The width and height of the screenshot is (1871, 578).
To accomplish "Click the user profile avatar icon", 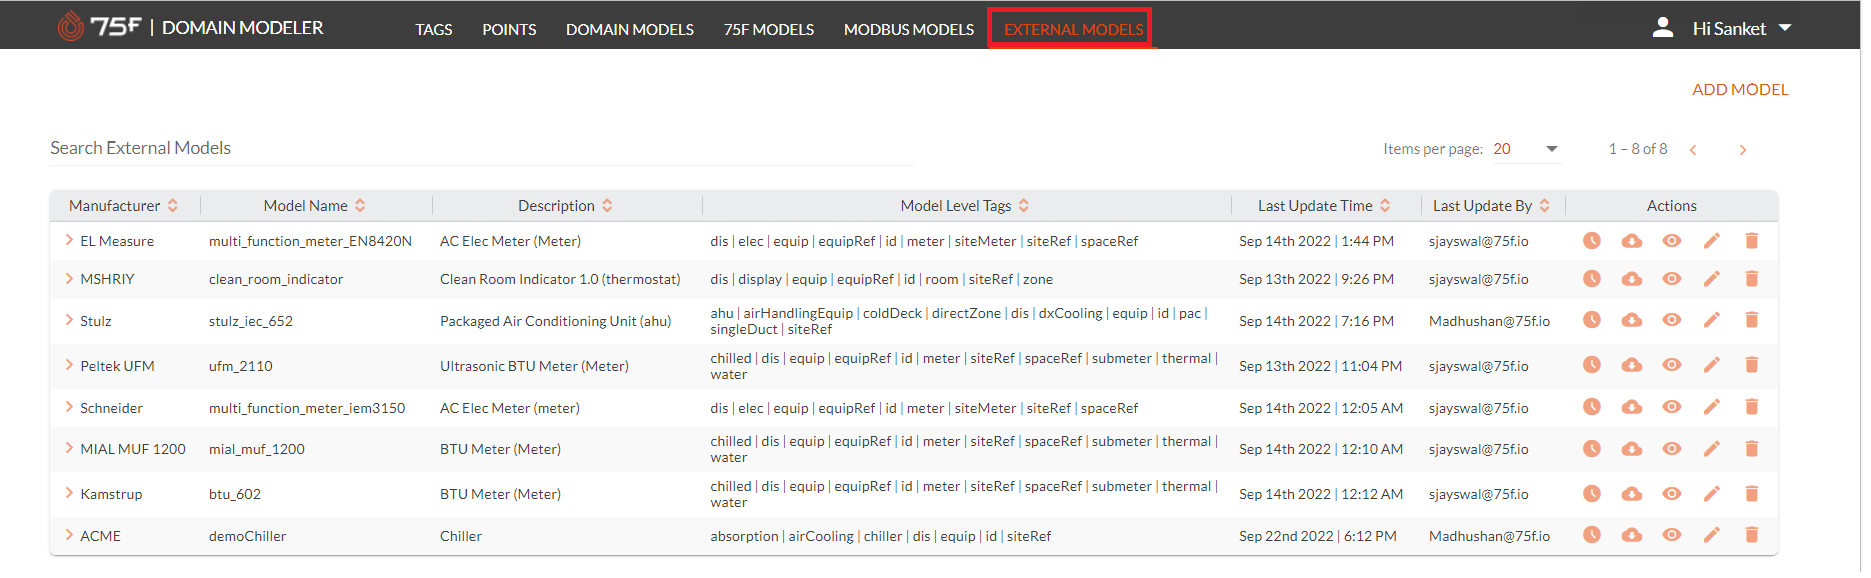I will (x=1663, y=28).
